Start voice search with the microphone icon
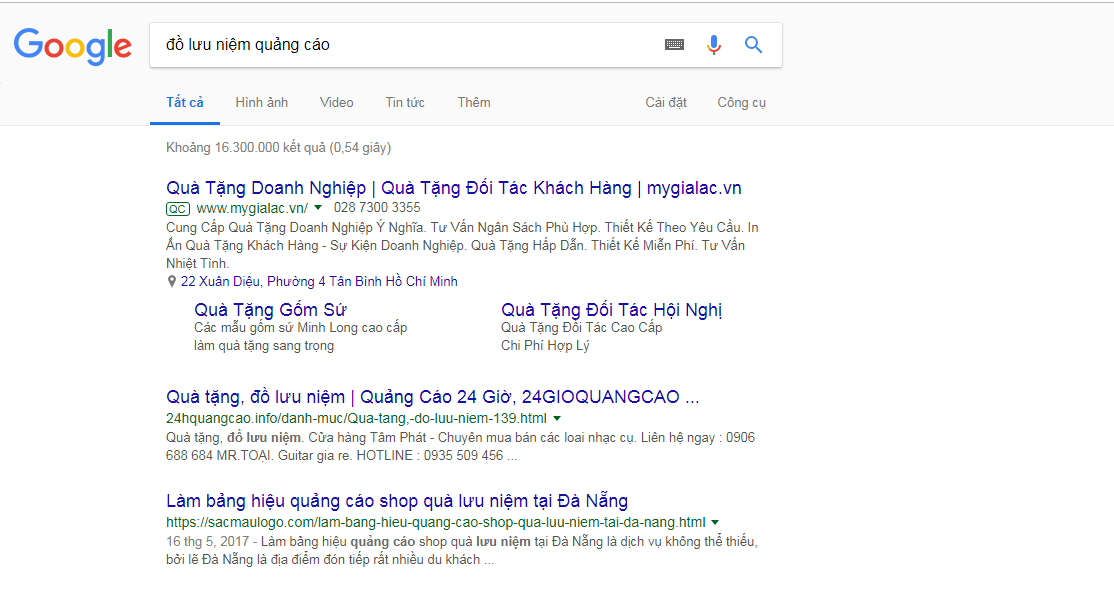1114x592 pixels. pos(713,45)
